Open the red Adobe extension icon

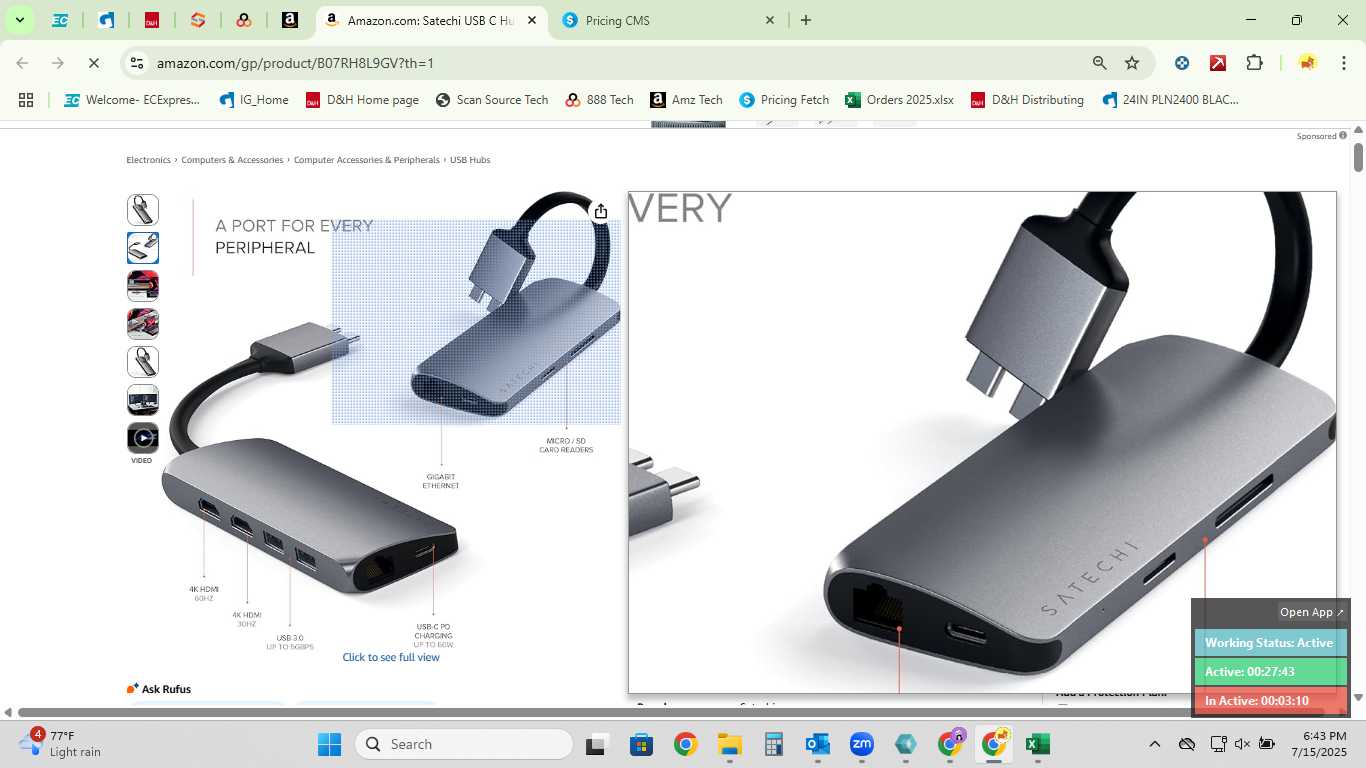click(1218, 63)
